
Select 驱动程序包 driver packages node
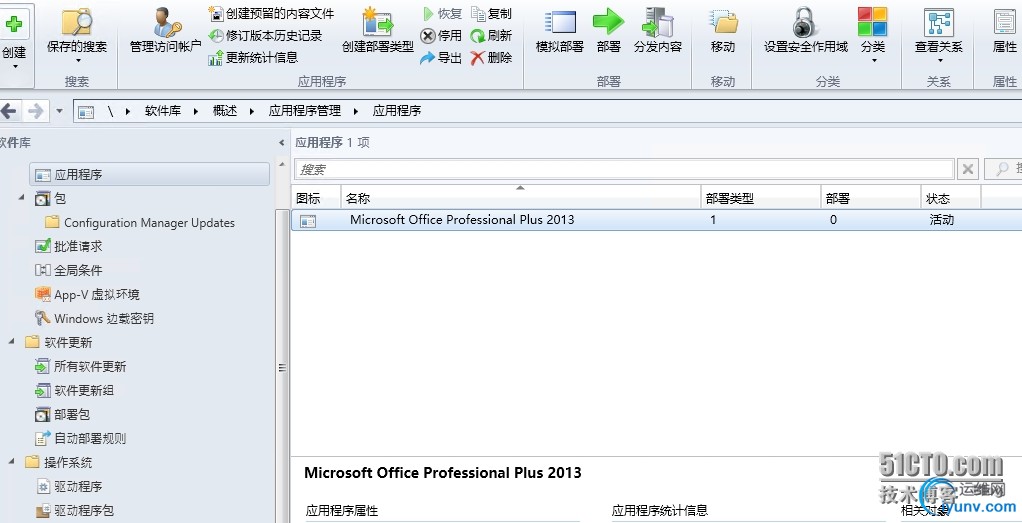coord(75,510)
